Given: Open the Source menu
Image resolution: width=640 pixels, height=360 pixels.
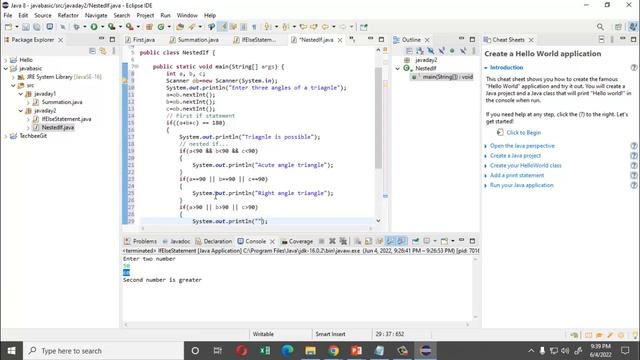Looking at the screenshot, I should click(x=43, y=15).
